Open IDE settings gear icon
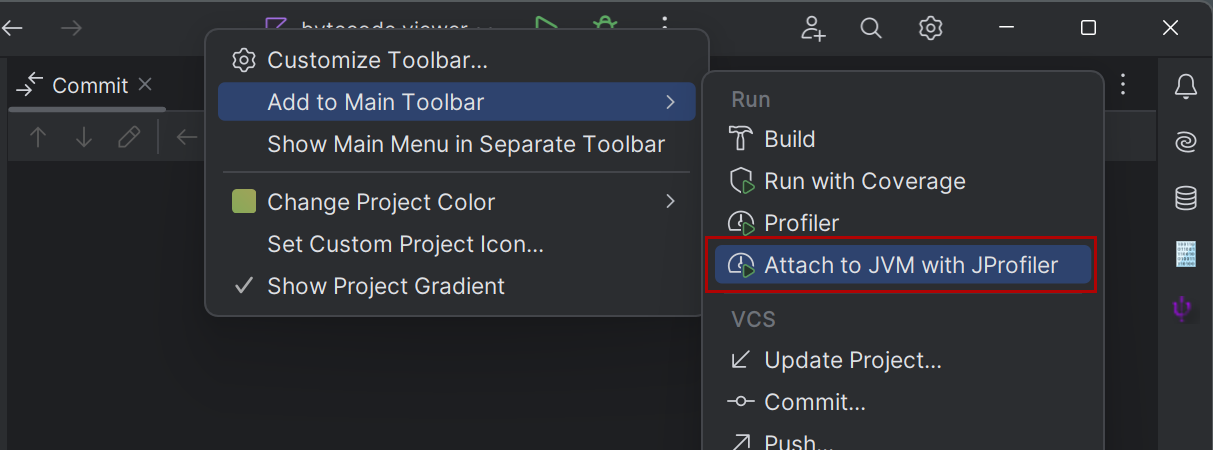Image resolution: width=1213 pixels, height=450 pixels. 931,28
